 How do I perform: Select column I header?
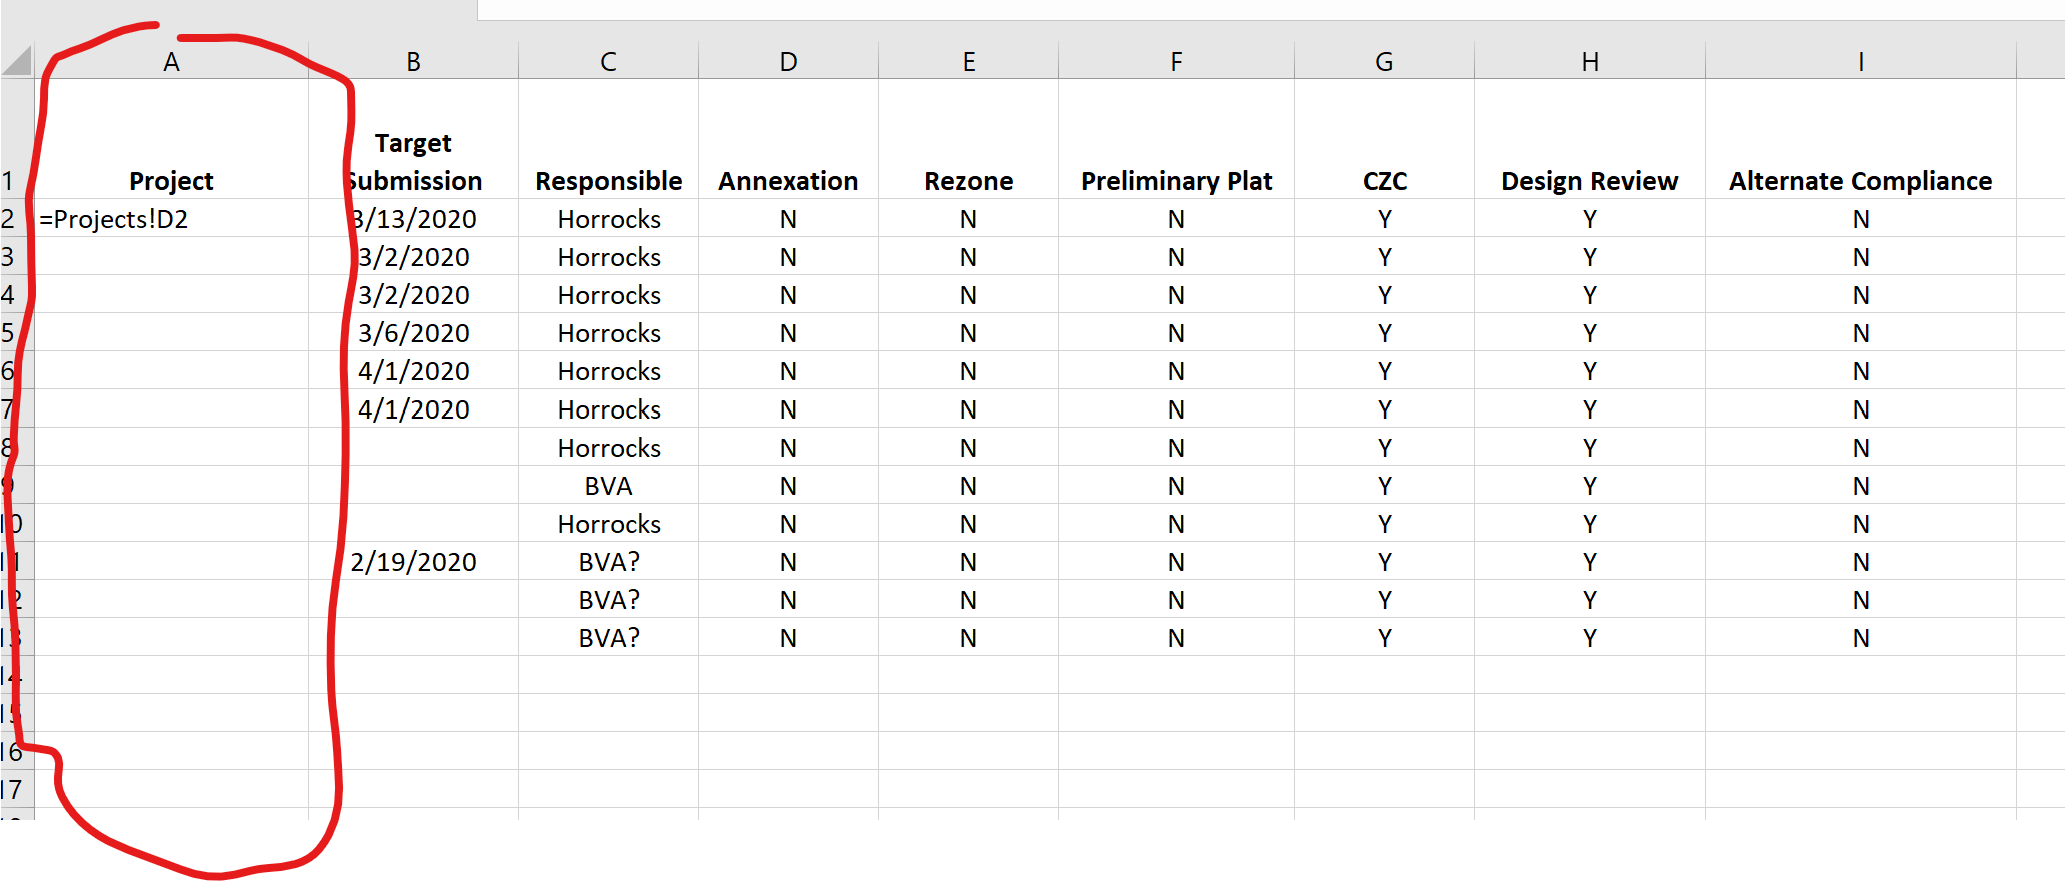[x=1860, y=61]
